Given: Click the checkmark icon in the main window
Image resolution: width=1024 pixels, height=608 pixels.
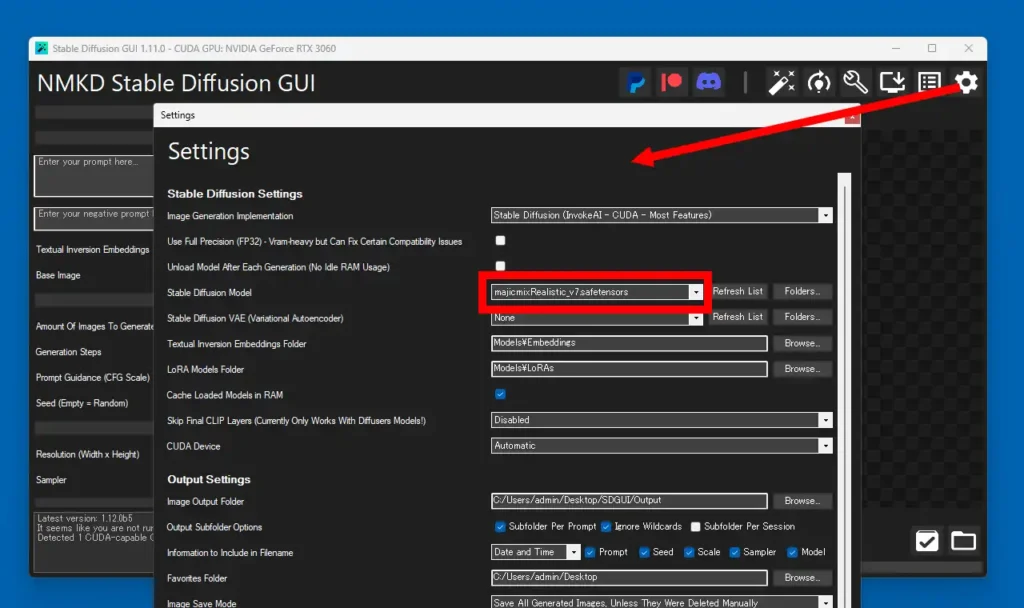Looking at the screenshot, I should [x=927, y=541].
